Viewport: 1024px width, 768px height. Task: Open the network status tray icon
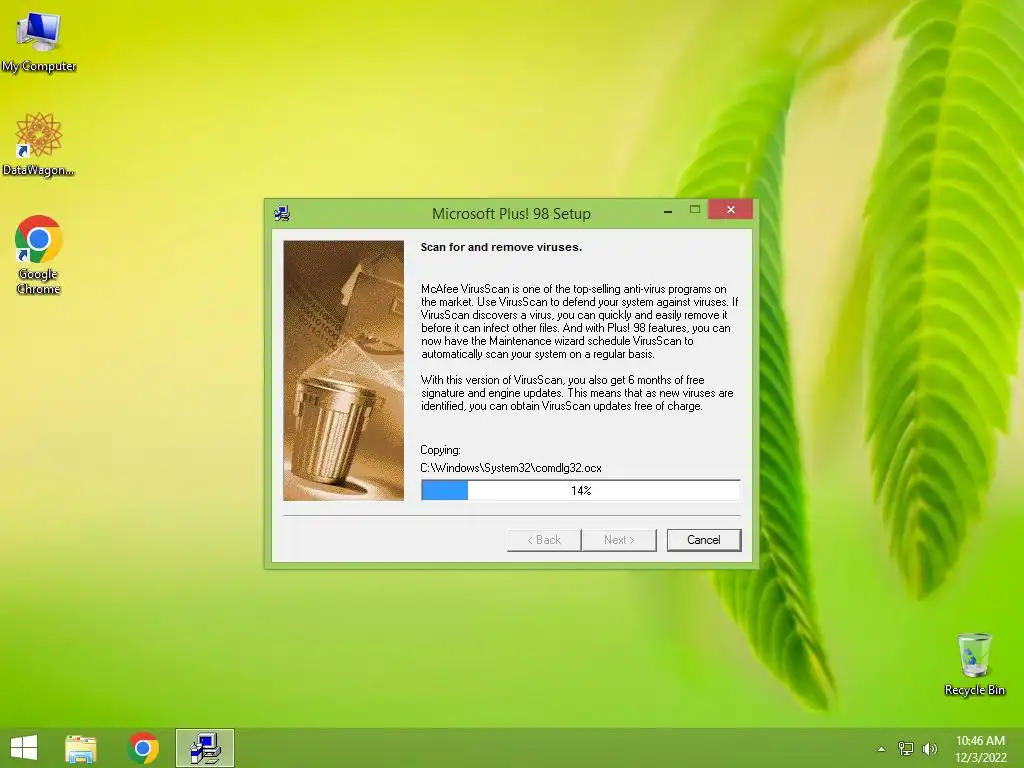click(x=906, y=748)
